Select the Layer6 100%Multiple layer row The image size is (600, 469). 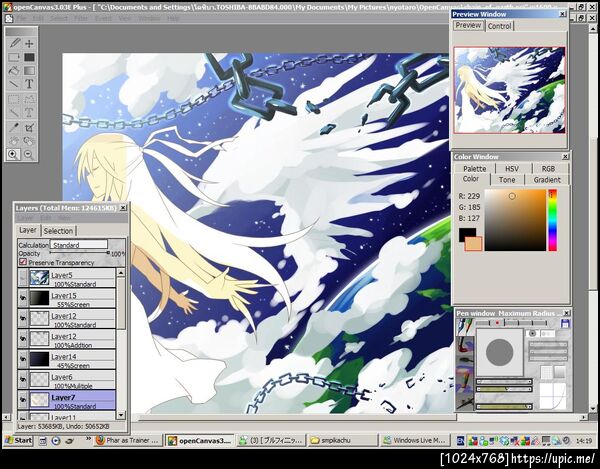pyautogui.click(x=67, y=379)
